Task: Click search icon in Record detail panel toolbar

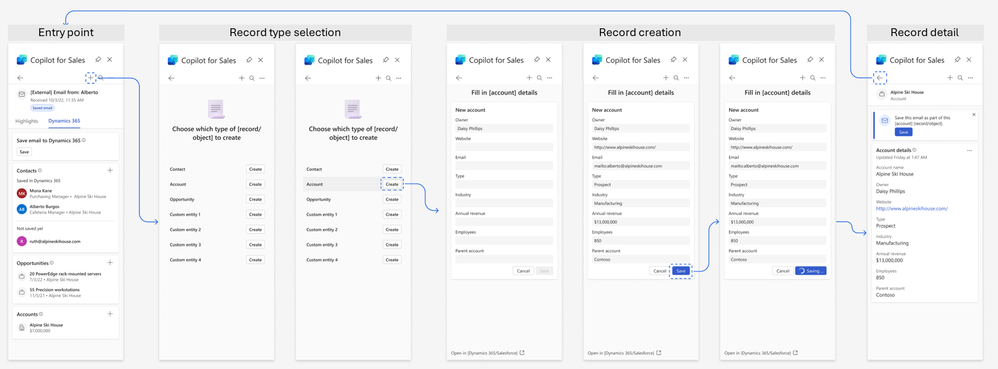Action: click(x=960, y=78)
